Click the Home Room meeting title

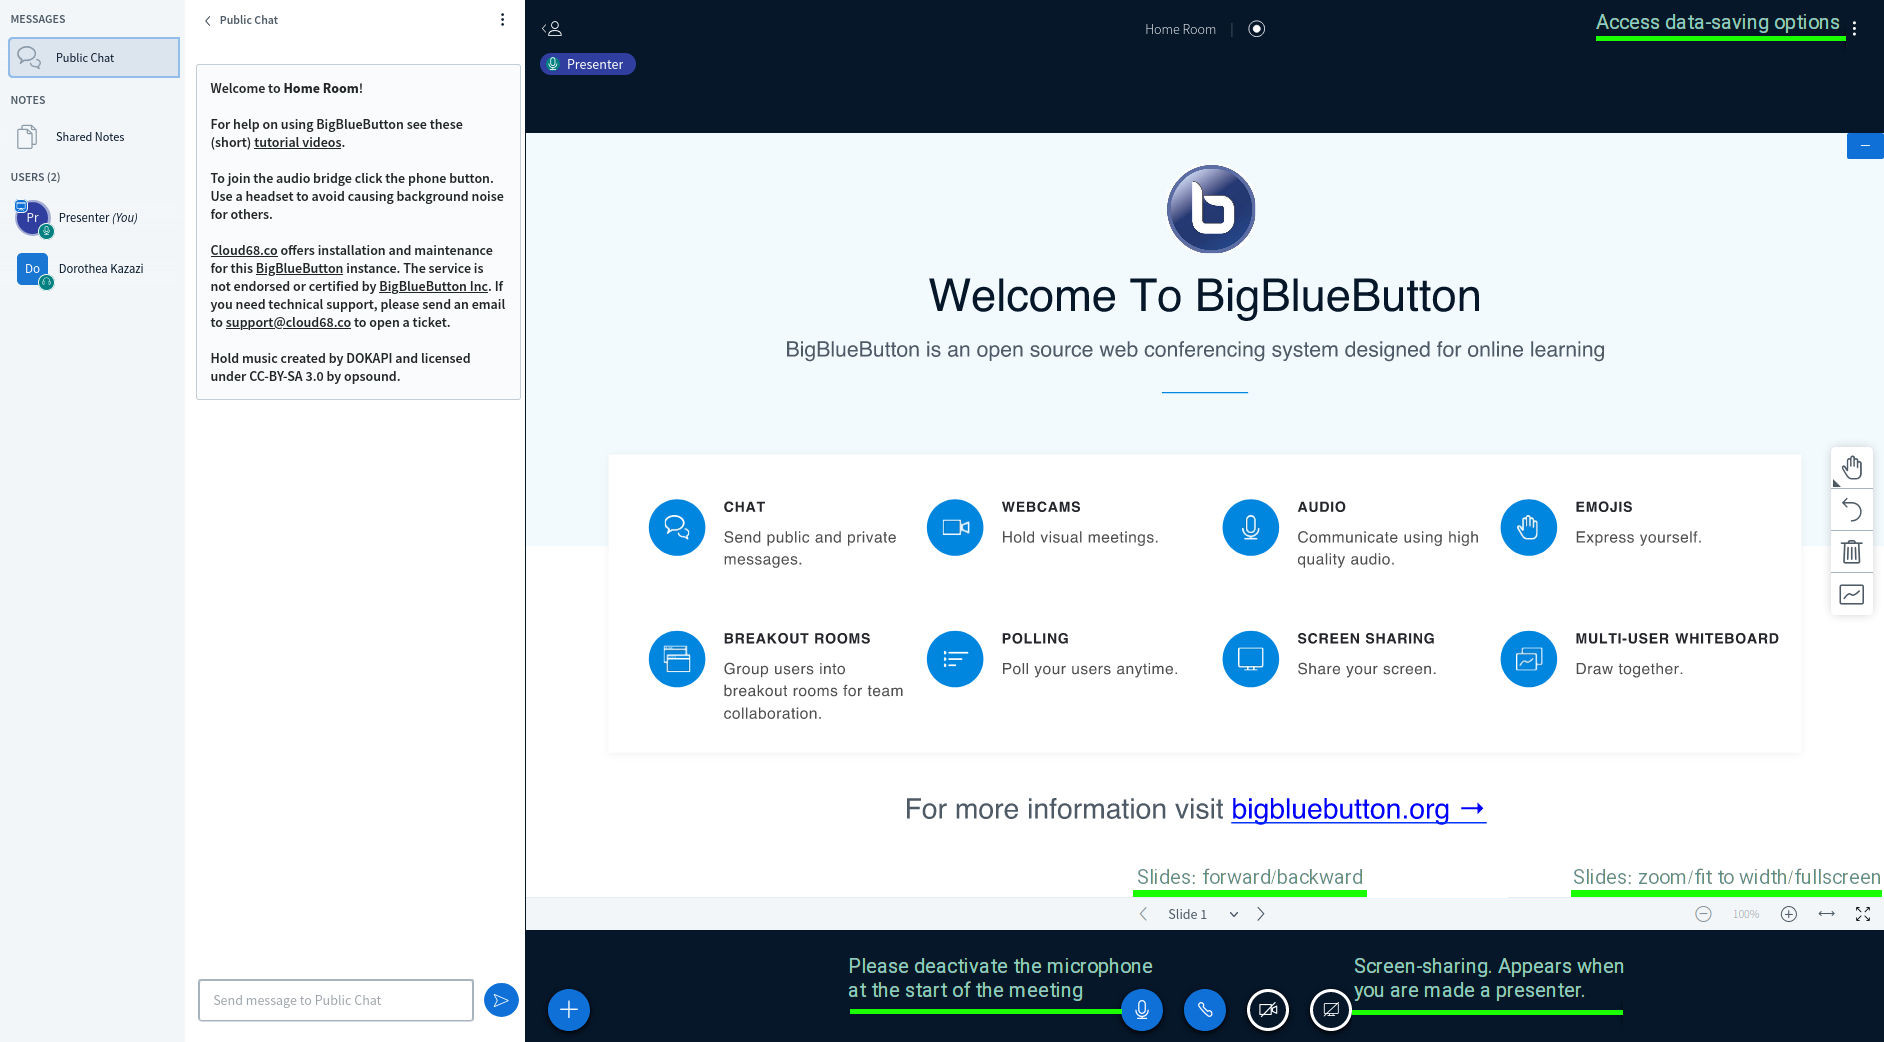[1180, 29]
